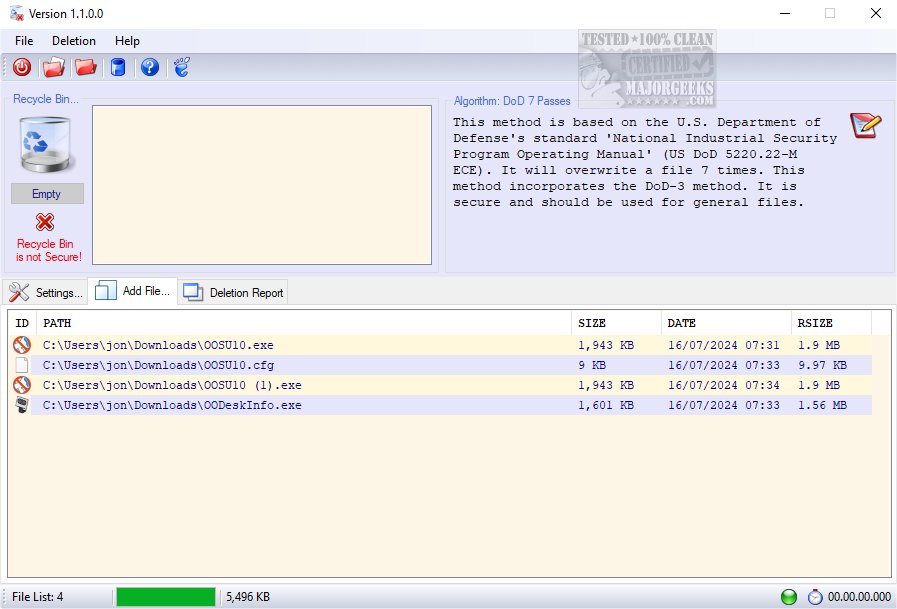Screen dimensions: 897x609
Task: Click the app icon in title bar
Action: 17,13
